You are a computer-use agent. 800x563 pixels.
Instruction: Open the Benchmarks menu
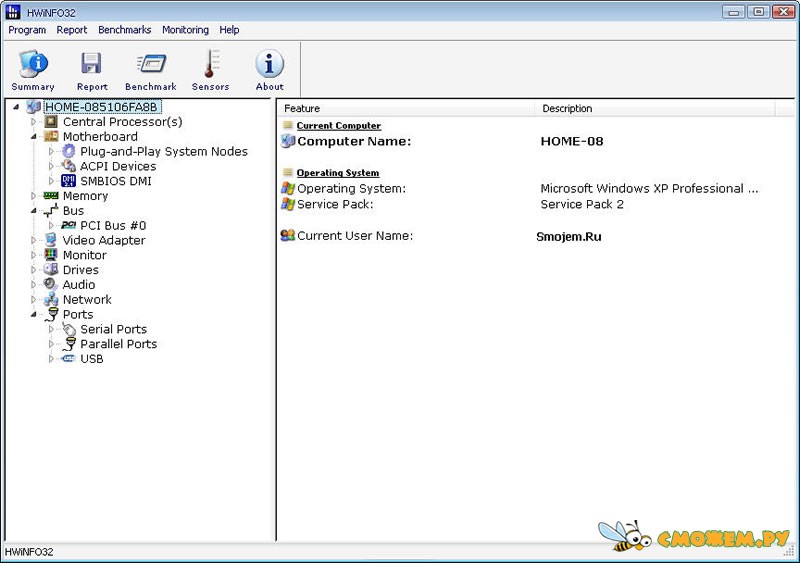tap(124, 30)
